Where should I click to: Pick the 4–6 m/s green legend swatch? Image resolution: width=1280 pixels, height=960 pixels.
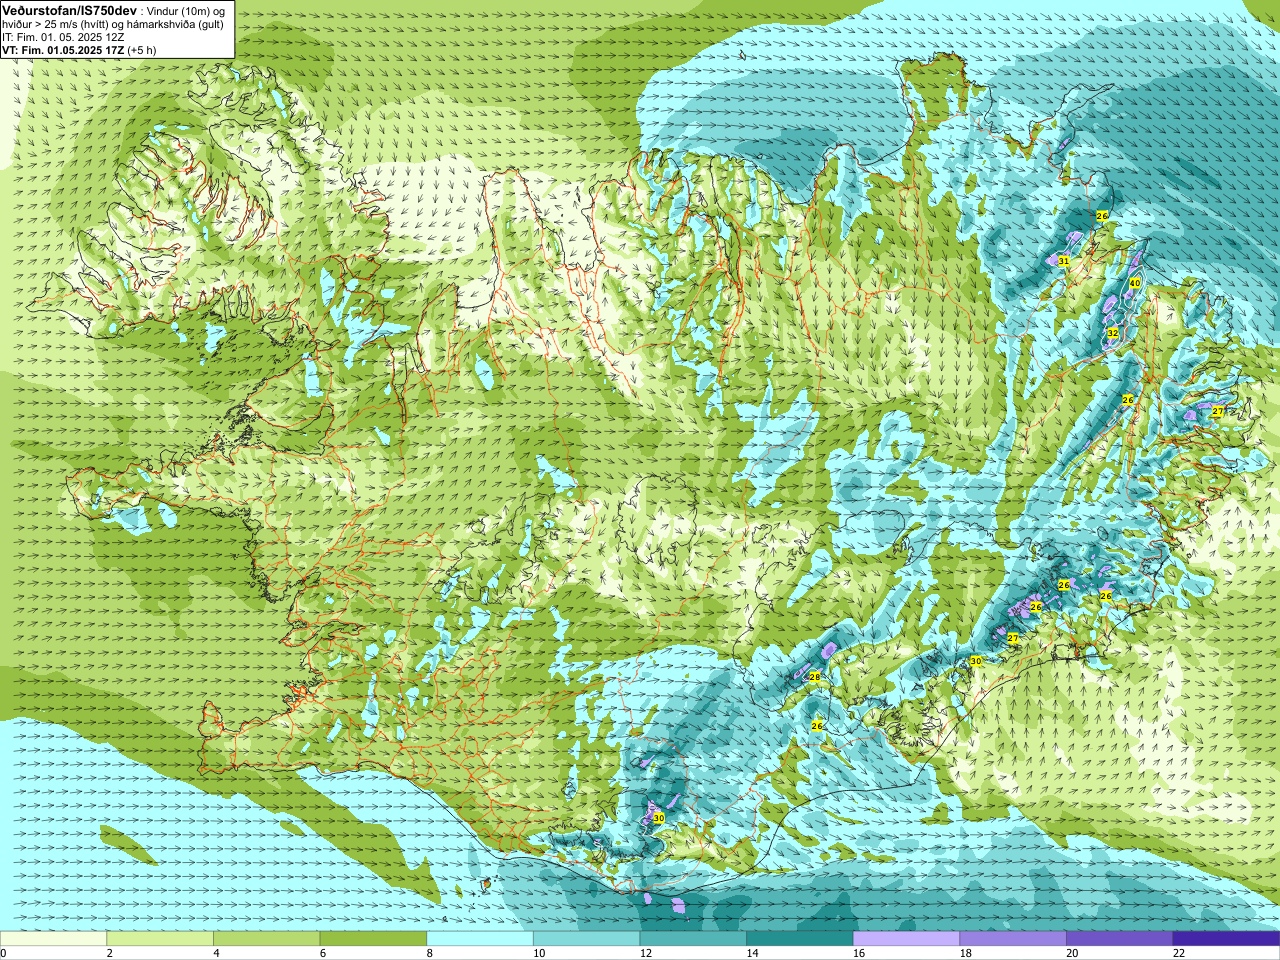(266, 939)
